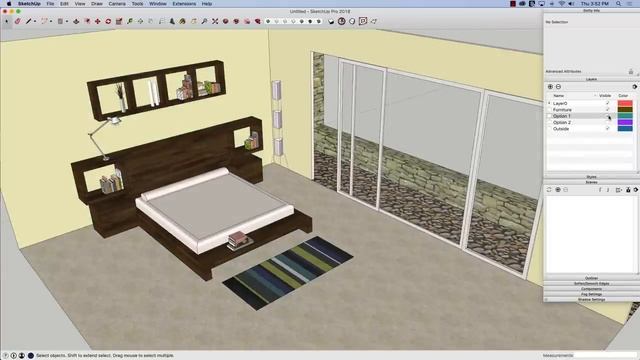The width and height of the screenshot is (640, 360).
Task: Set Furniture as the active layer radio
Action: (x=549, y=109)
